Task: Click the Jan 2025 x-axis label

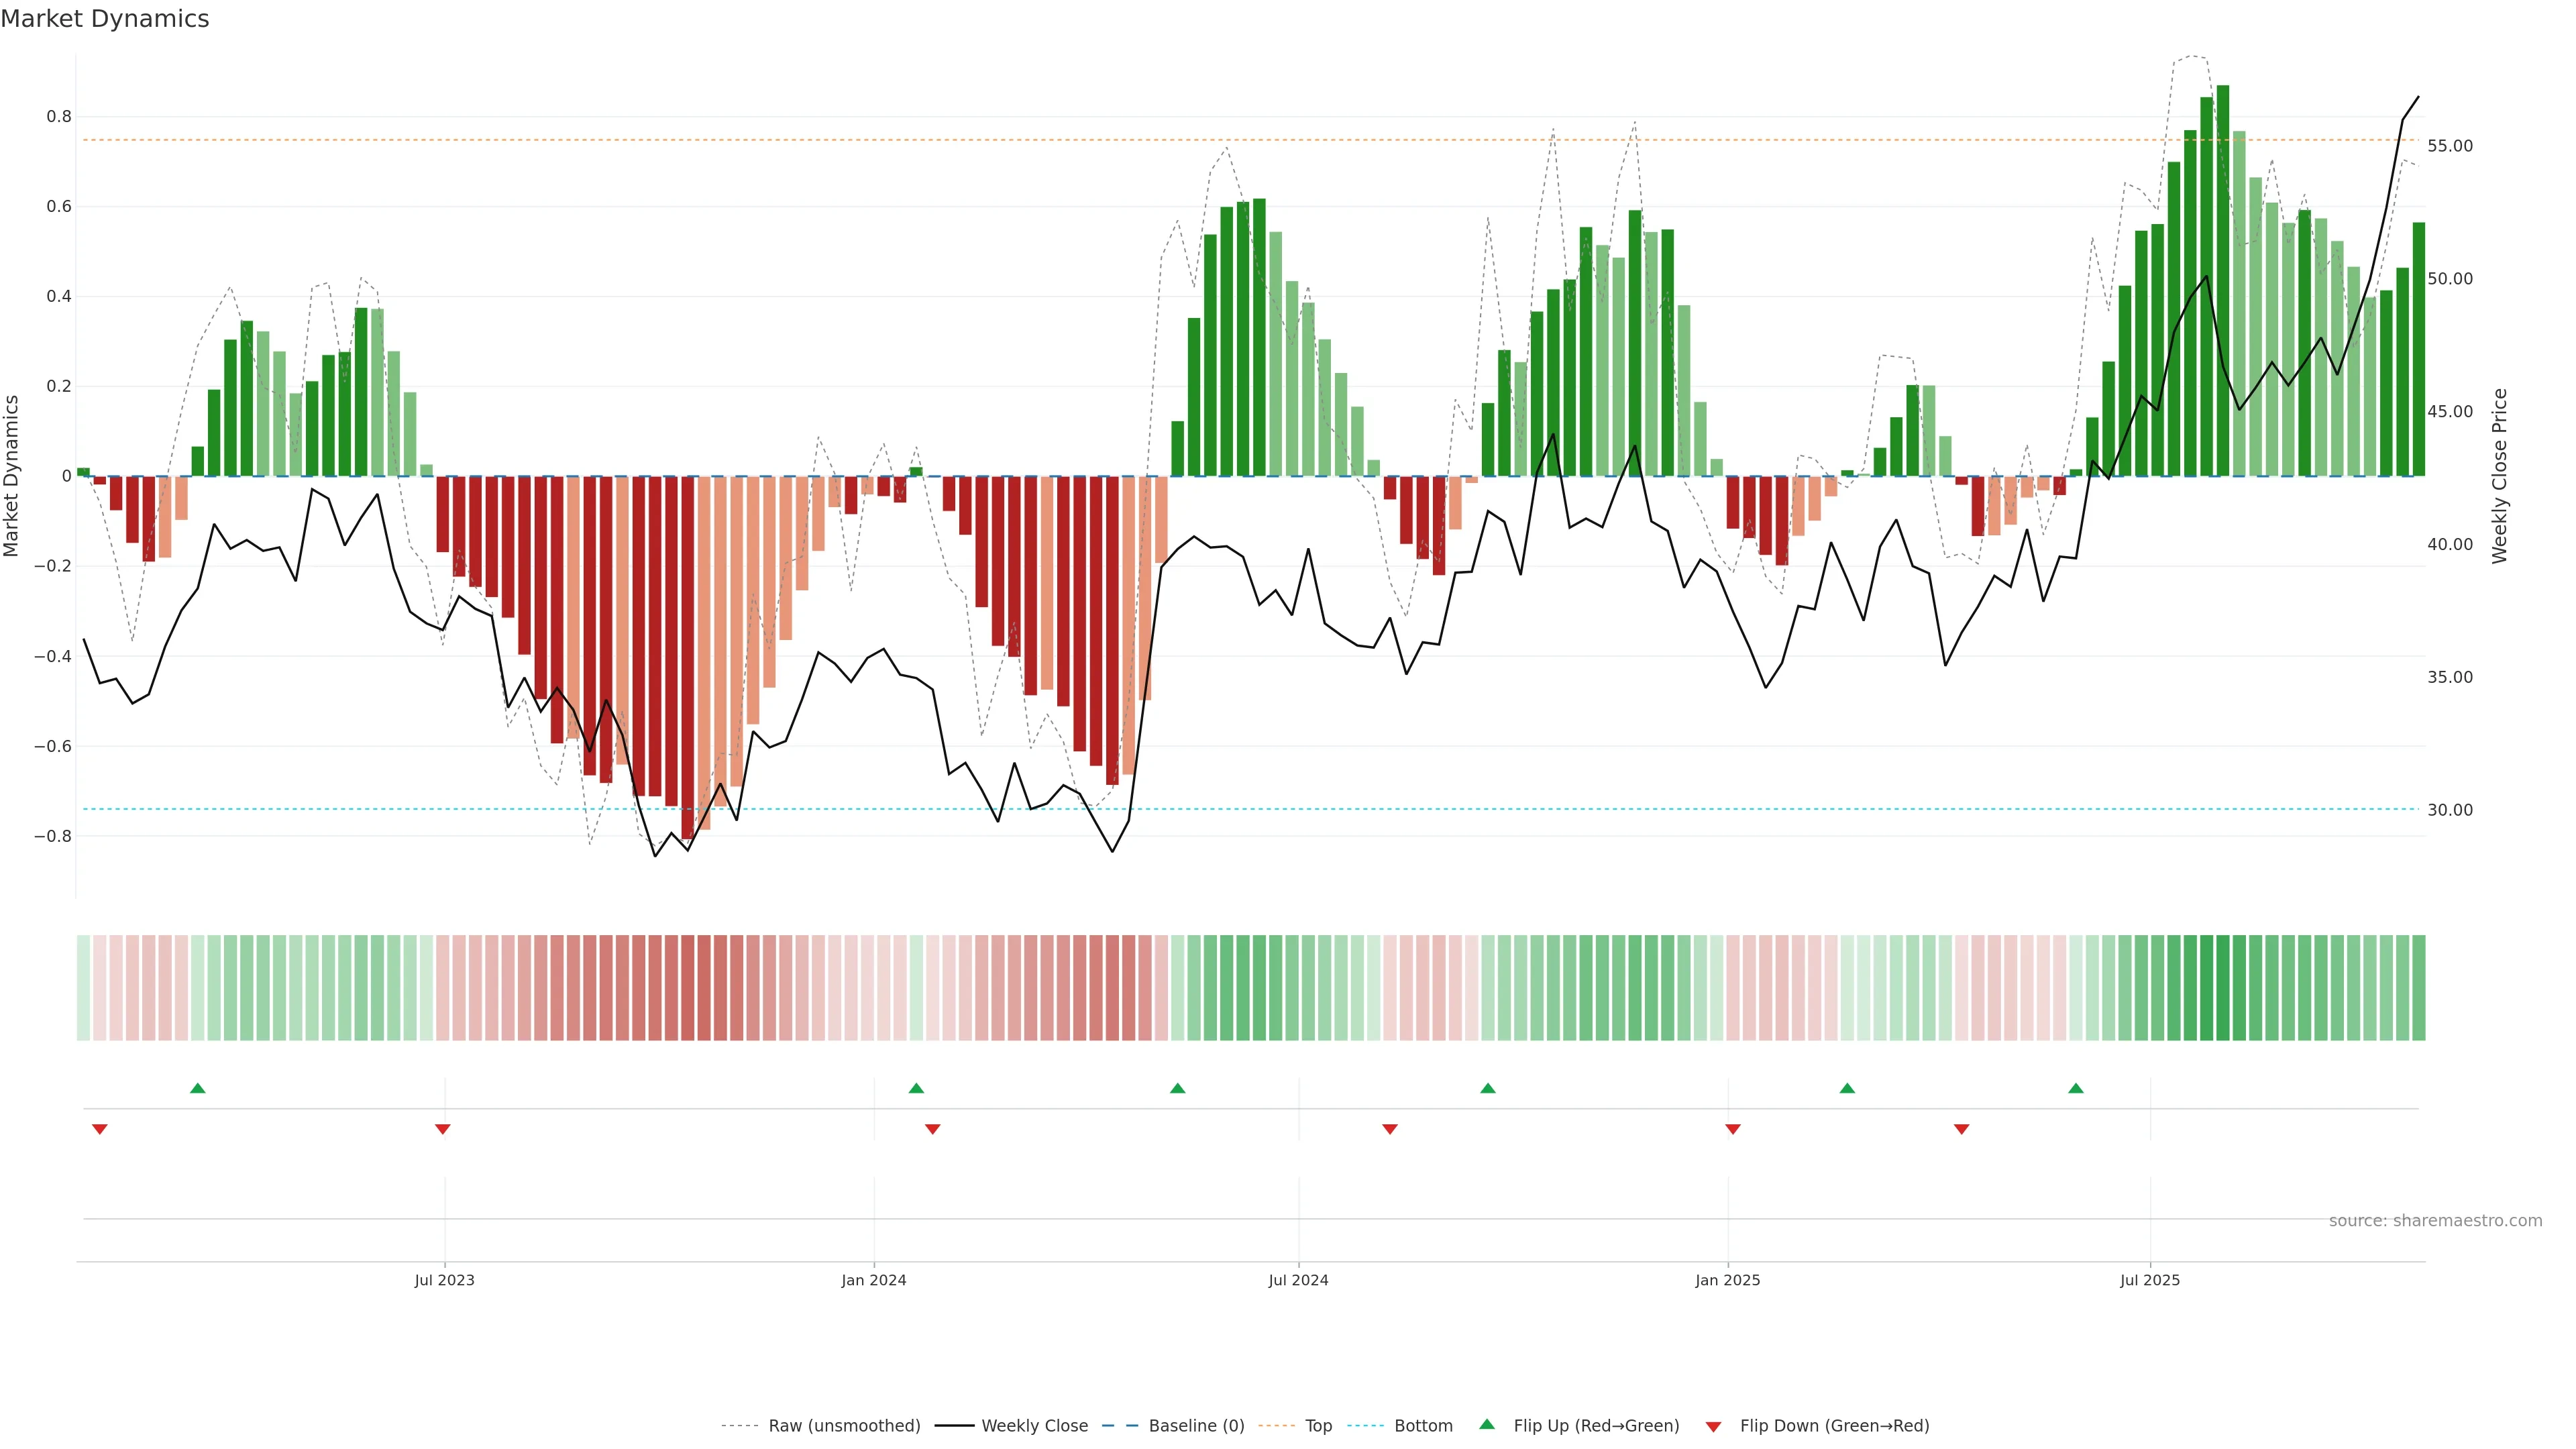Action: [1727, 1280]
